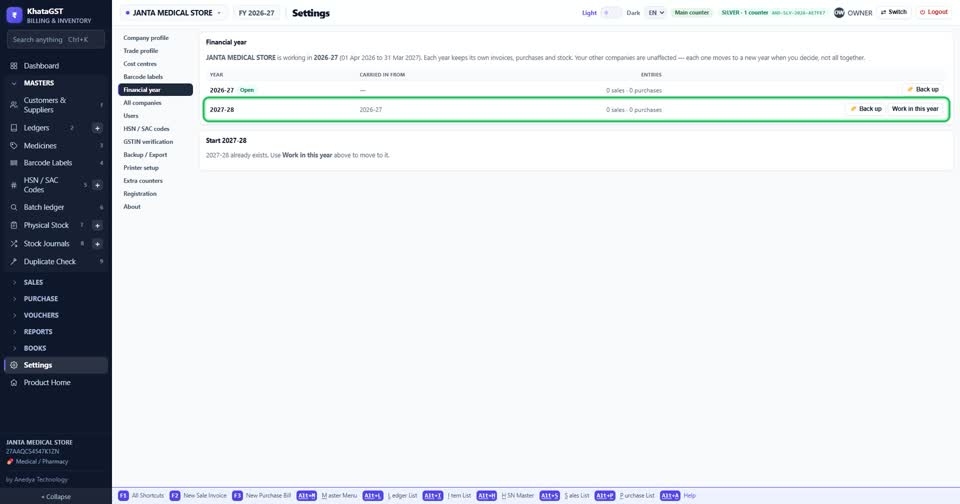The width and height of the screenshot is (960, 504).
Task: Add new Stock Journal plus icon
Action: [x=97, y=244]
